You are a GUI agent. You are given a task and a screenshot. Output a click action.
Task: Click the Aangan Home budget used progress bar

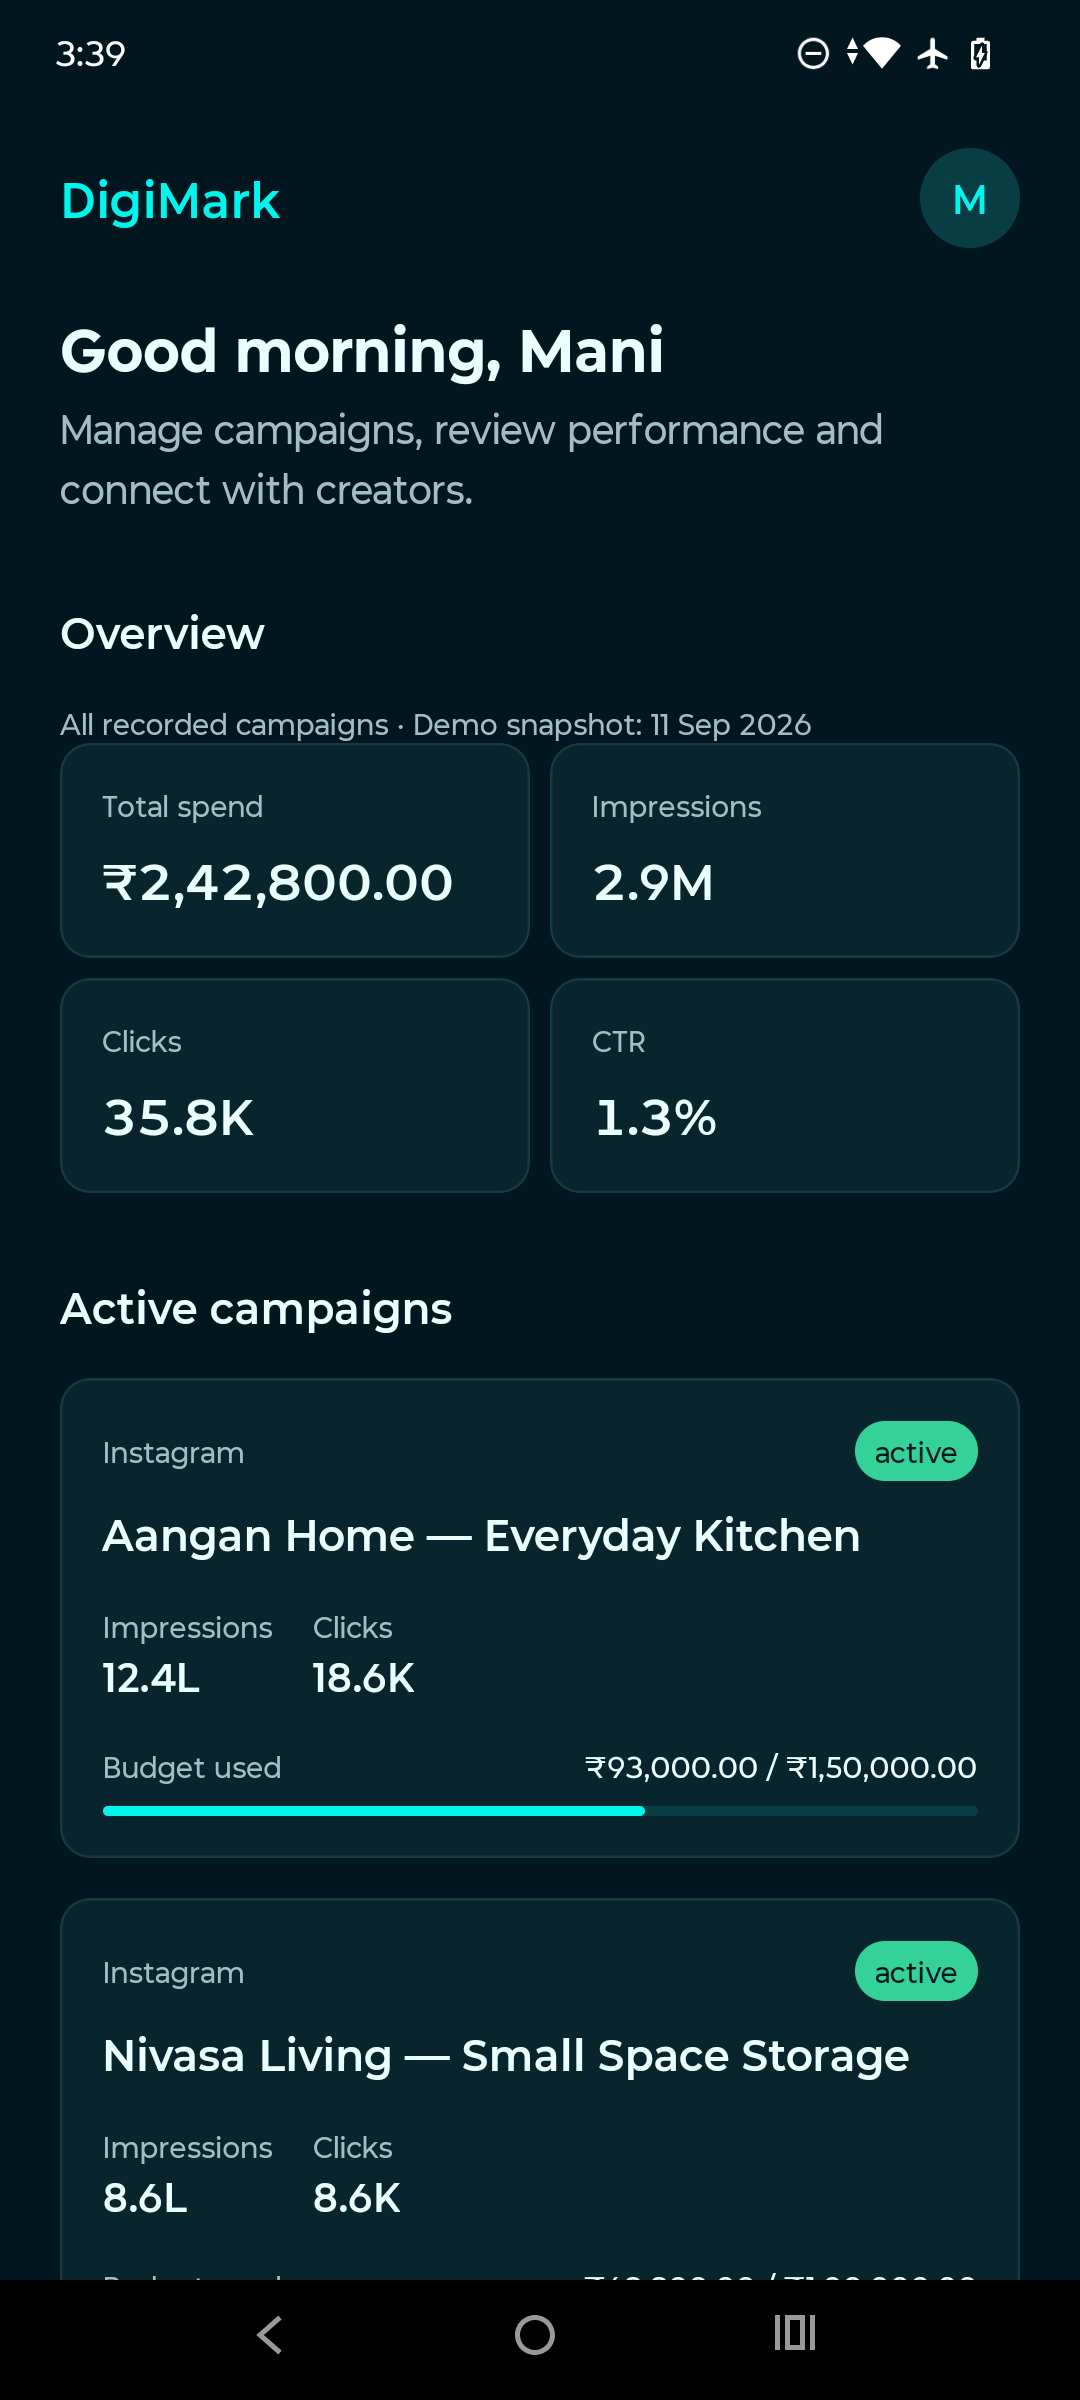coord(540,1811)
